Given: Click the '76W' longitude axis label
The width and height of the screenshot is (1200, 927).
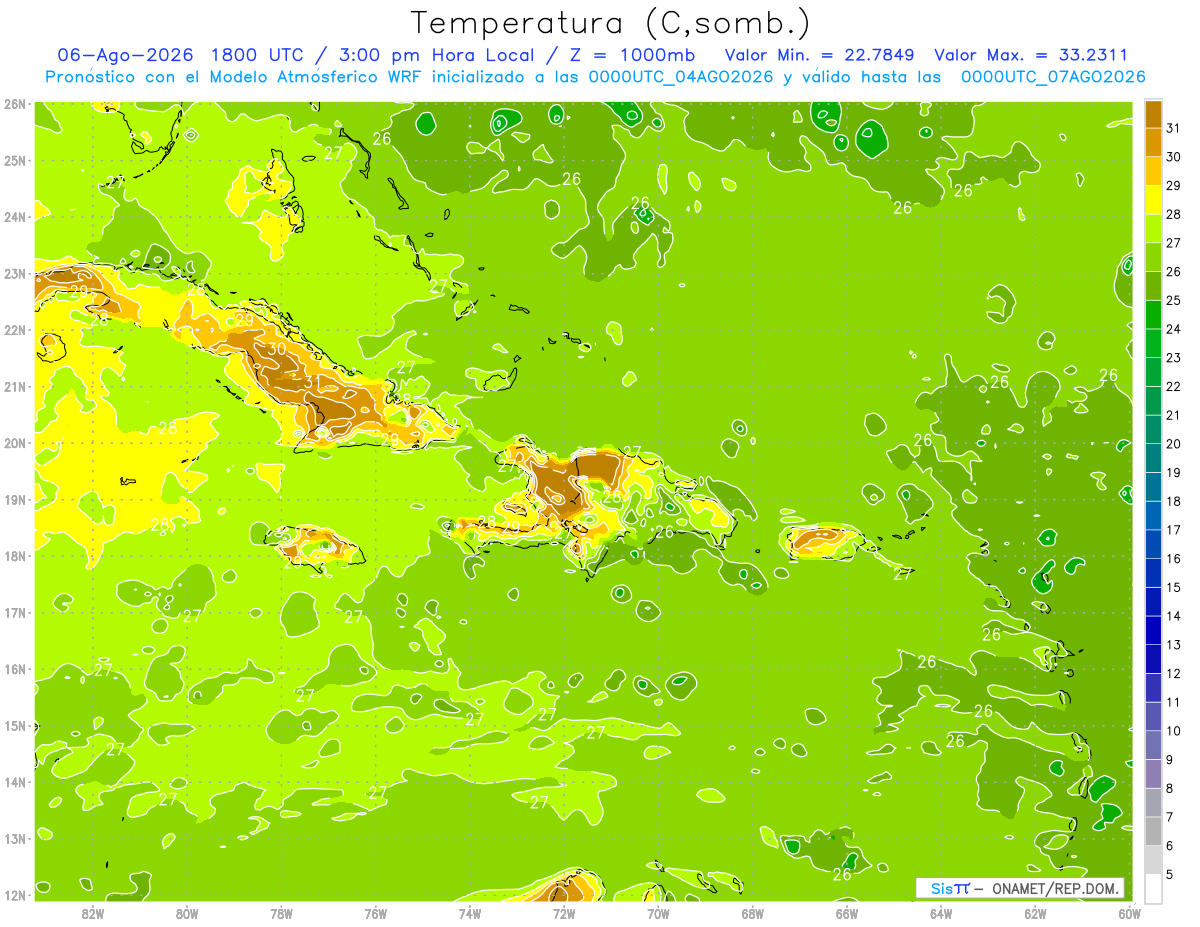Looking at the screenshot, I should click(376, 913).
